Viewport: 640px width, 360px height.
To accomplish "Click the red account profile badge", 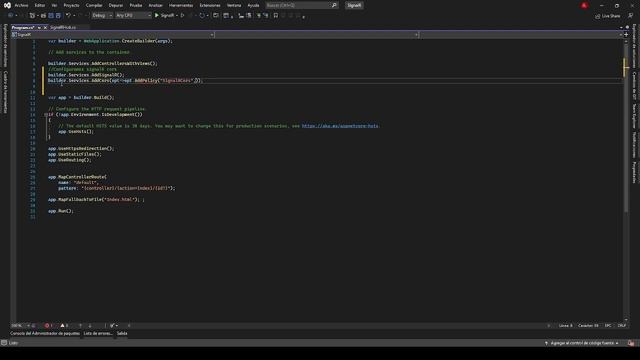I will [584, 5].
